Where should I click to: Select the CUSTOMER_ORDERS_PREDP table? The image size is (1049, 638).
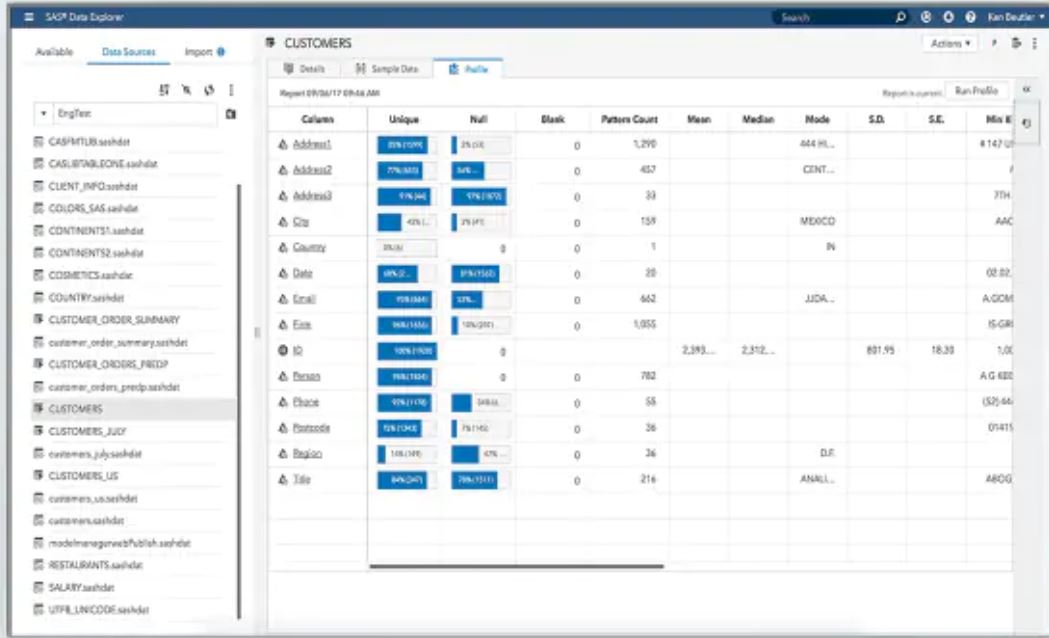tap(108, 364)
